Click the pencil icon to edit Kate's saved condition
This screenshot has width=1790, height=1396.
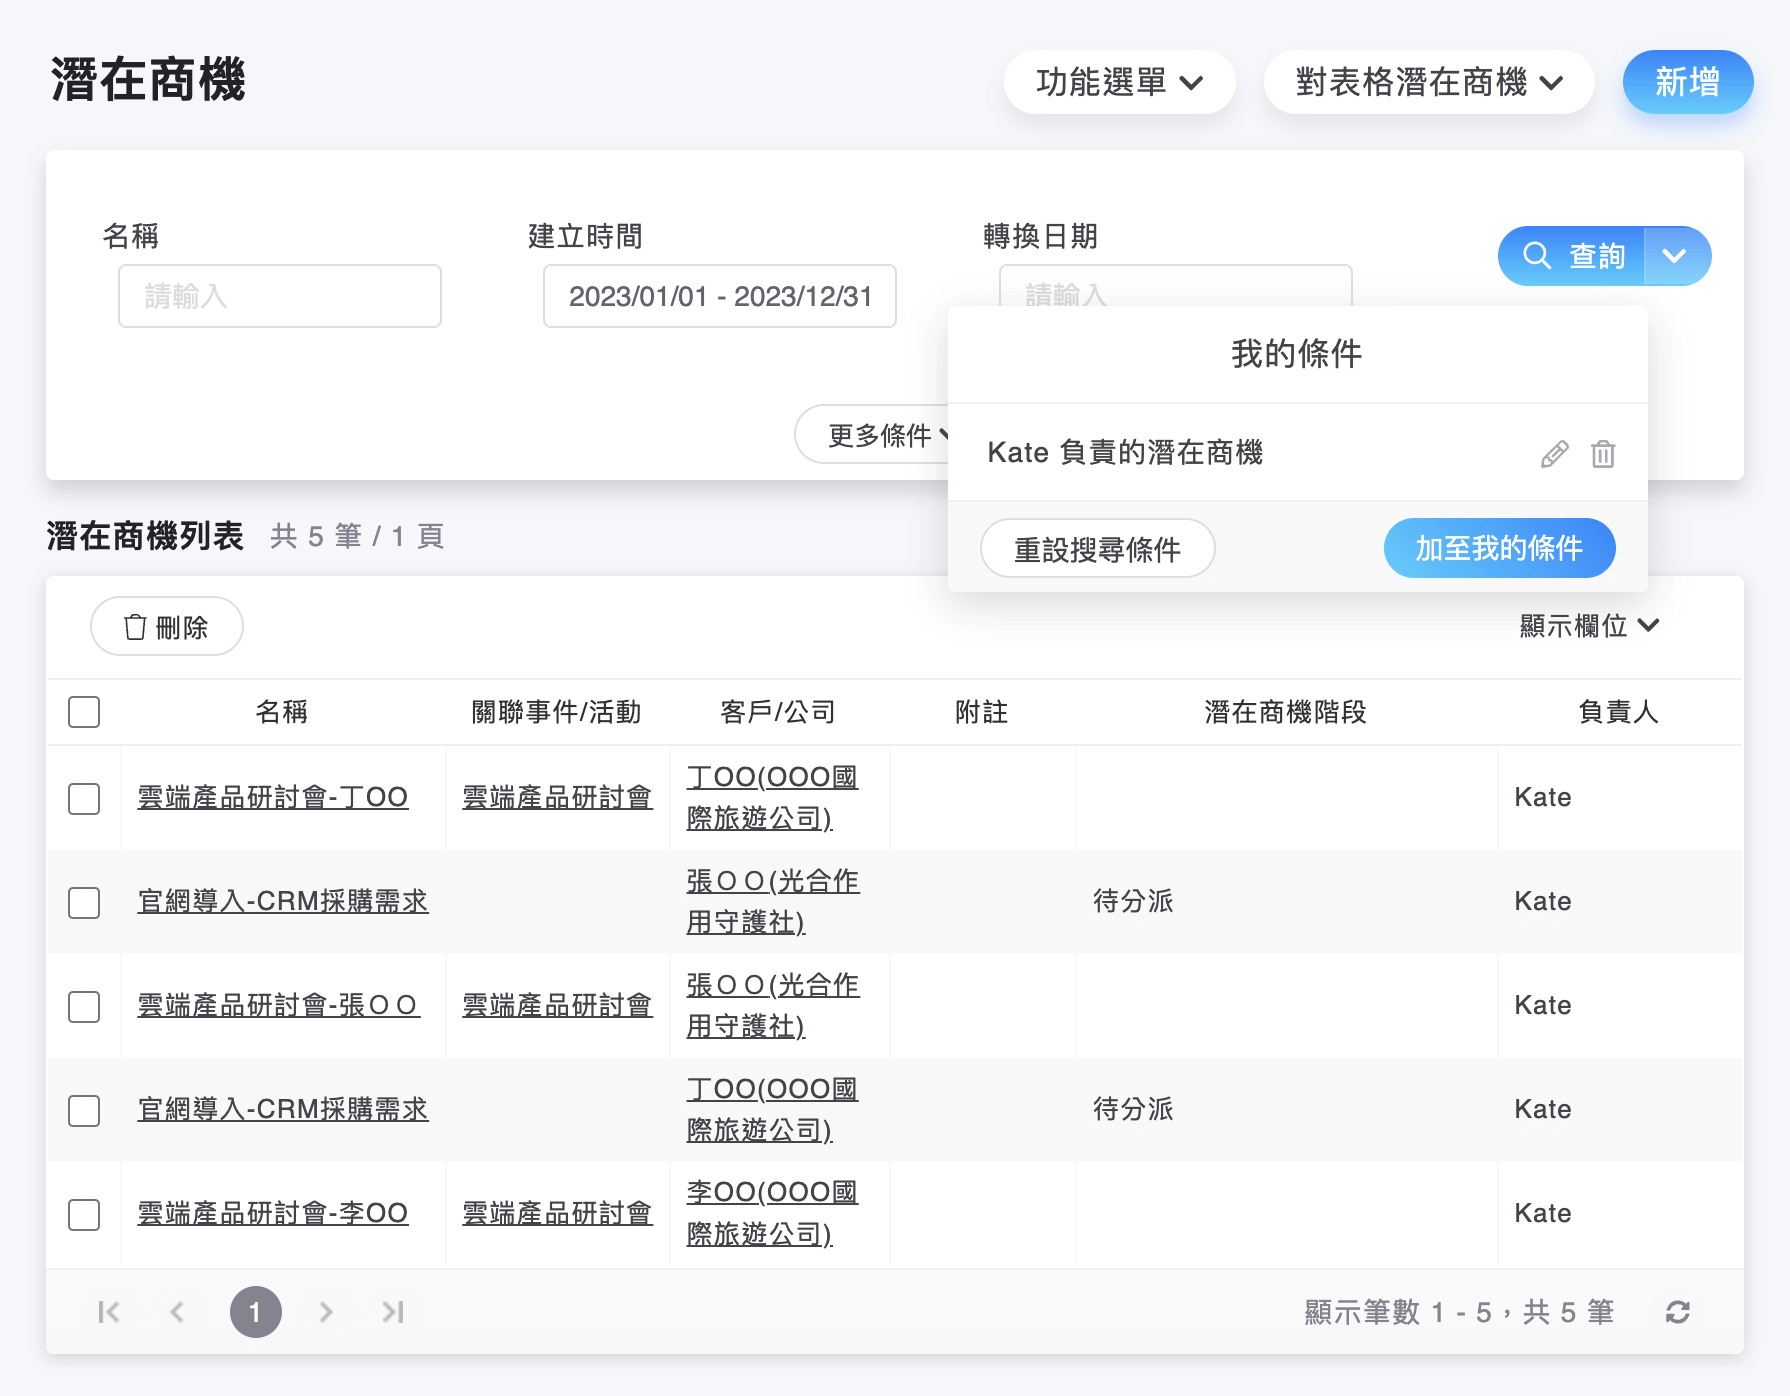pyautogui.click(x=1553, y=453)
